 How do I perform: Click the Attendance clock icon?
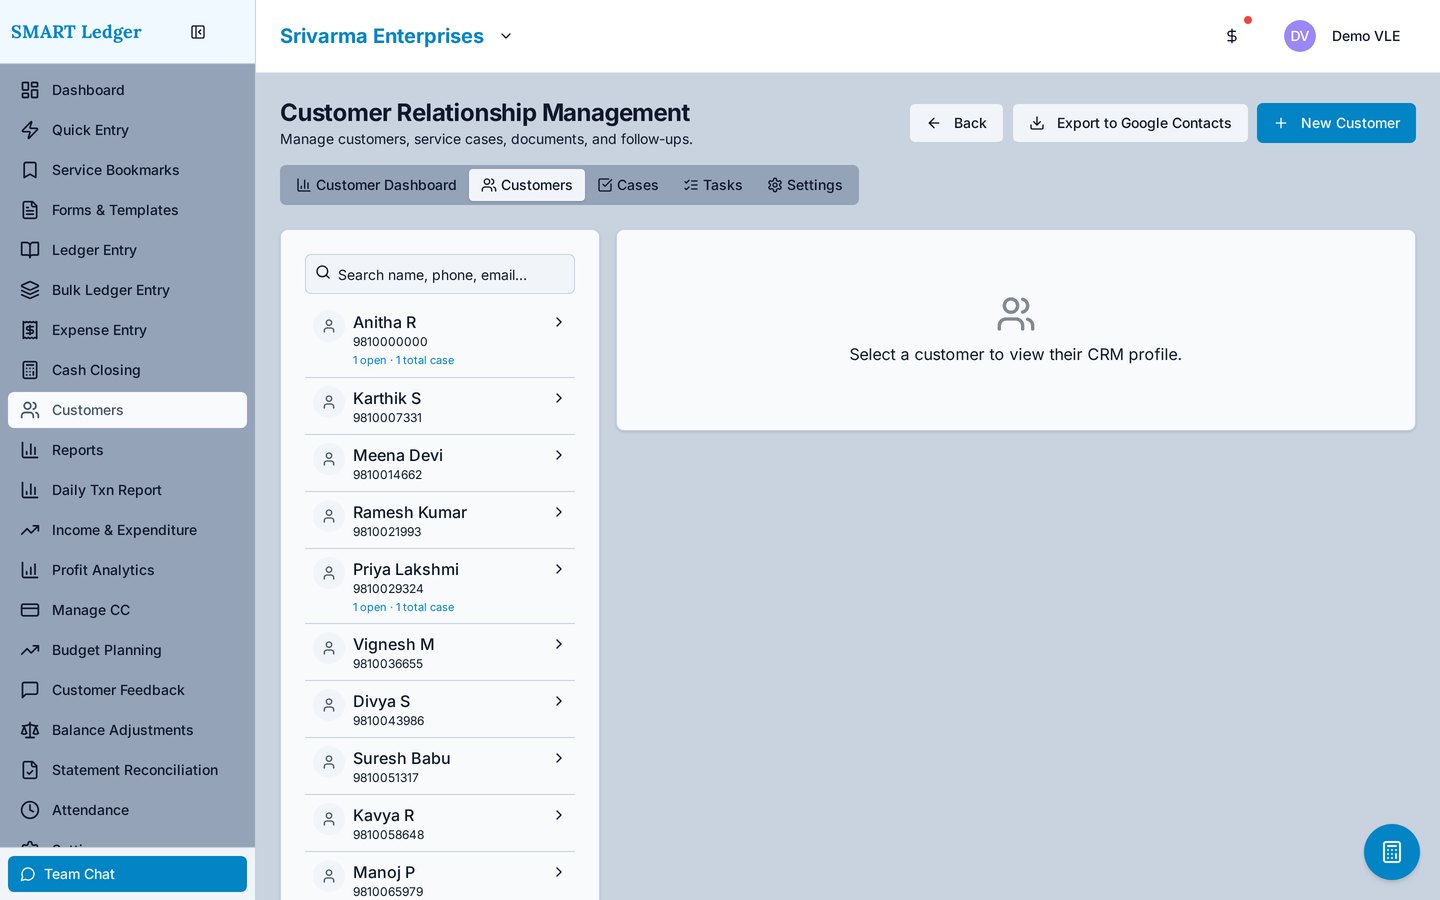30,810
